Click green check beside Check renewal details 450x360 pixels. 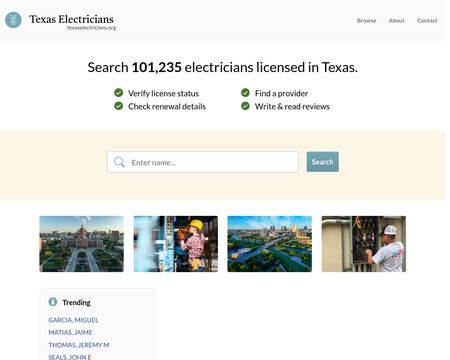click(119, 106)
